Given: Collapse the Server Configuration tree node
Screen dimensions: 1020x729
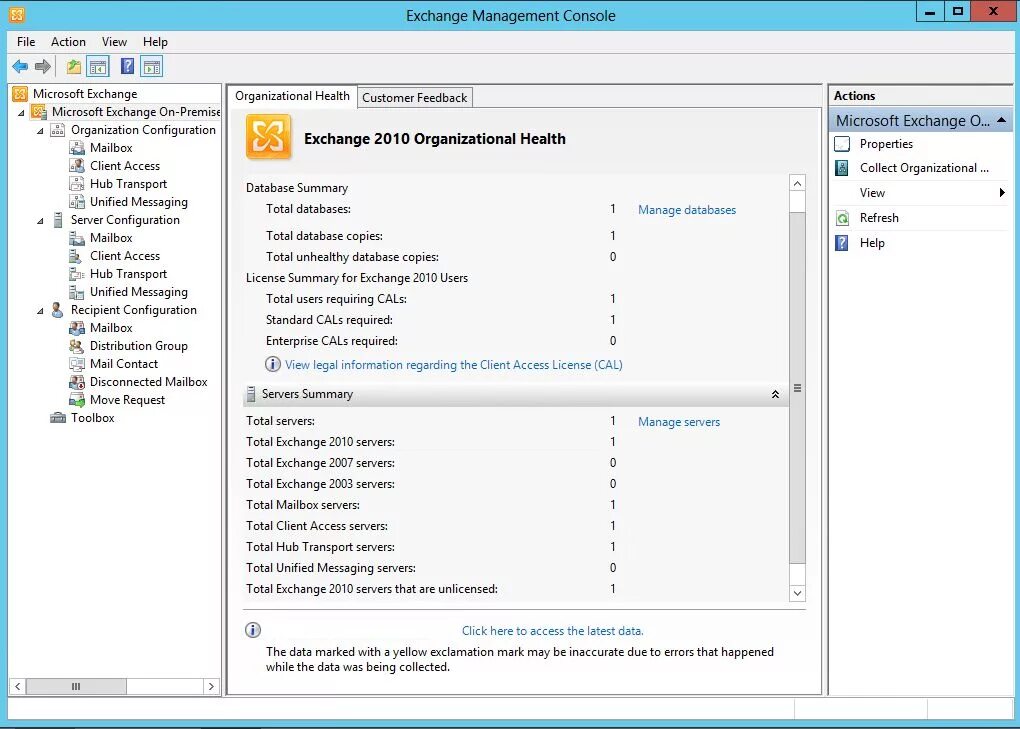Looking at the screenshot, I should [40, 220].
